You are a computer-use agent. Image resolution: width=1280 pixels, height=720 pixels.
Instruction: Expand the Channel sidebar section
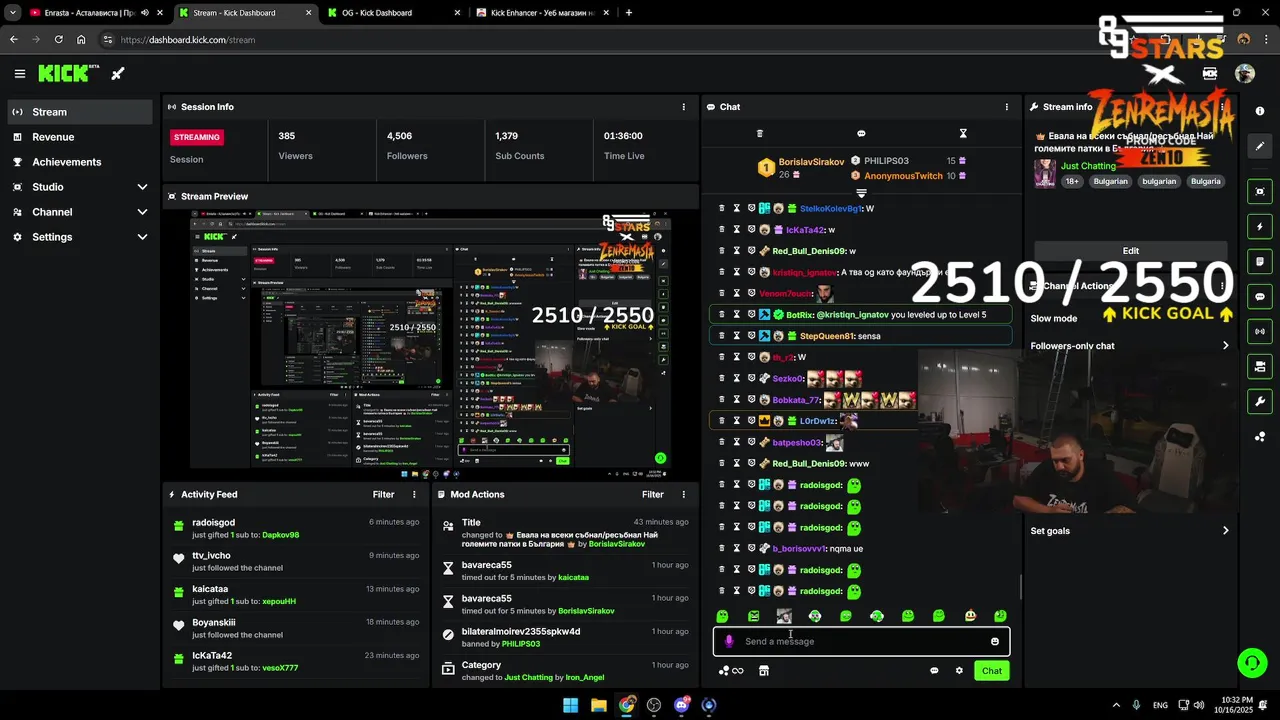point(80,212)
